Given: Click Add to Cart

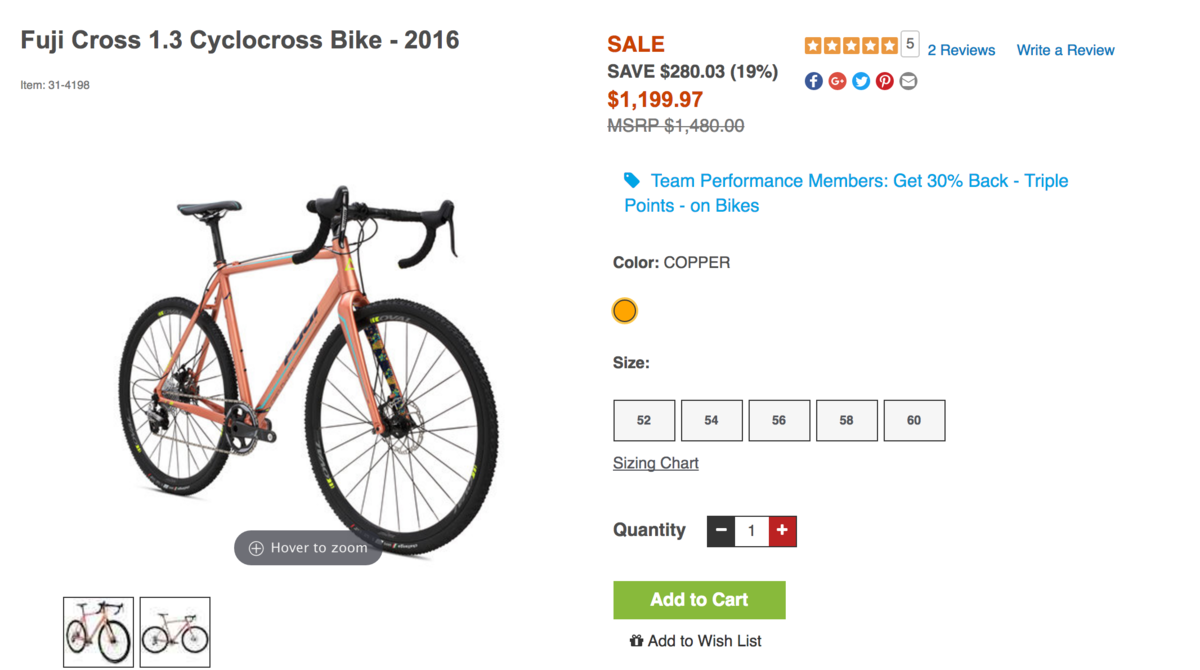Looking at the screenshot, I should 698,599.
